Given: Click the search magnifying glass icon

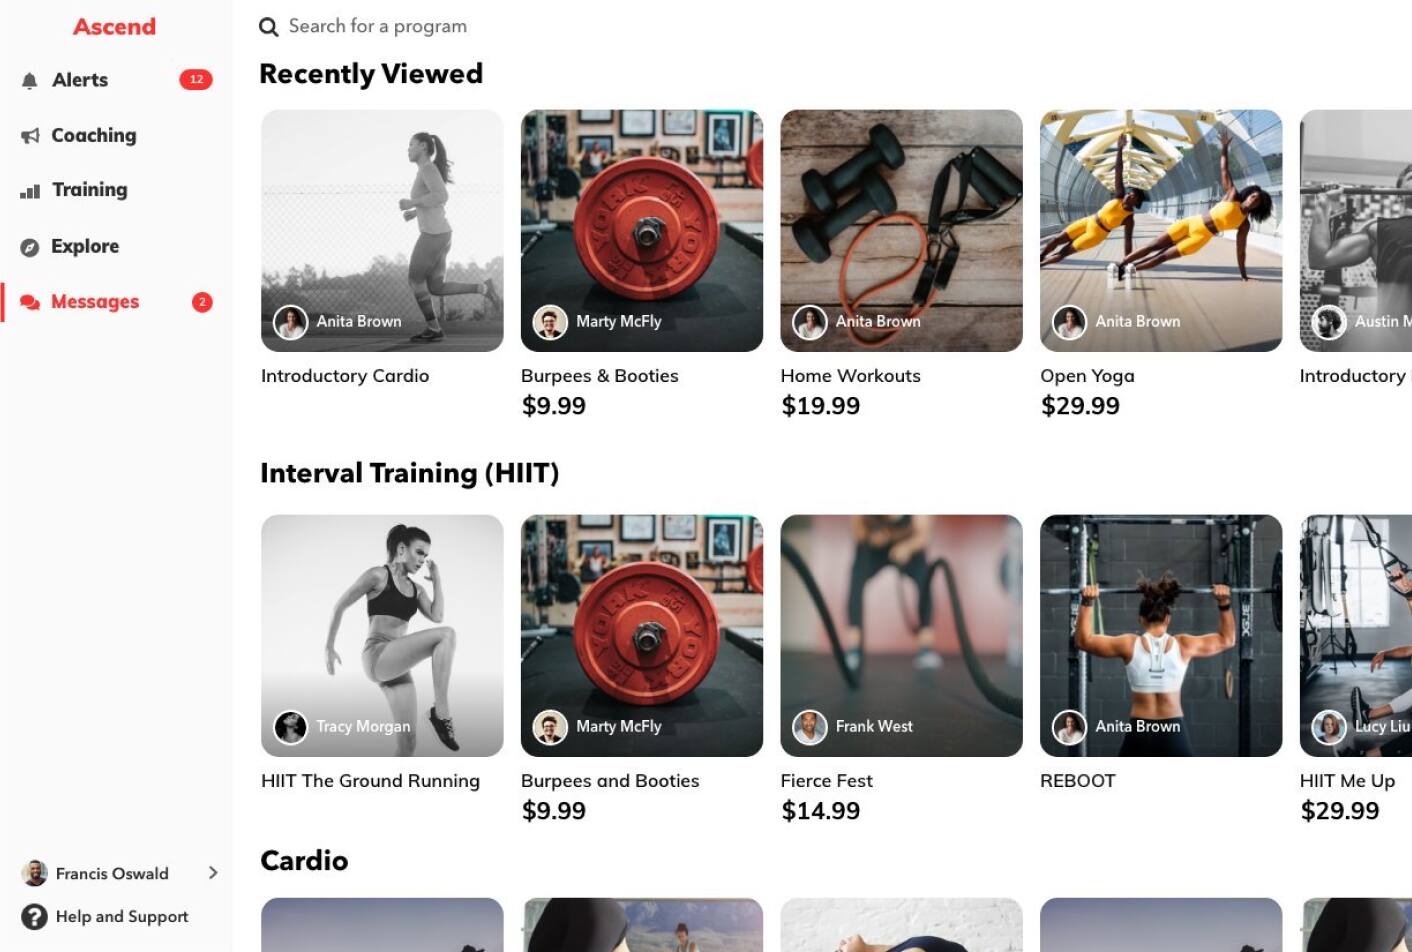Looking at the screenshot, I should (x=268, y=27).
